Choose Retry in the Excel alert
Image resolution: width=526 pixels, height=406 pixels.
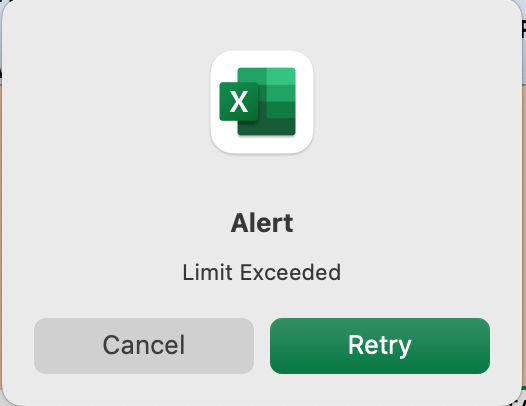pos(380,346)
